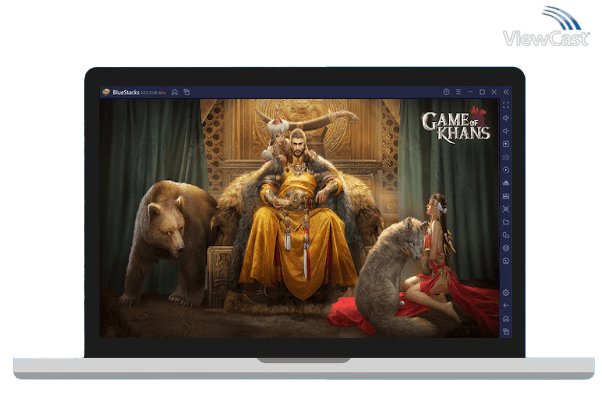Click the Android home icon in sidebar

[506, 319]
